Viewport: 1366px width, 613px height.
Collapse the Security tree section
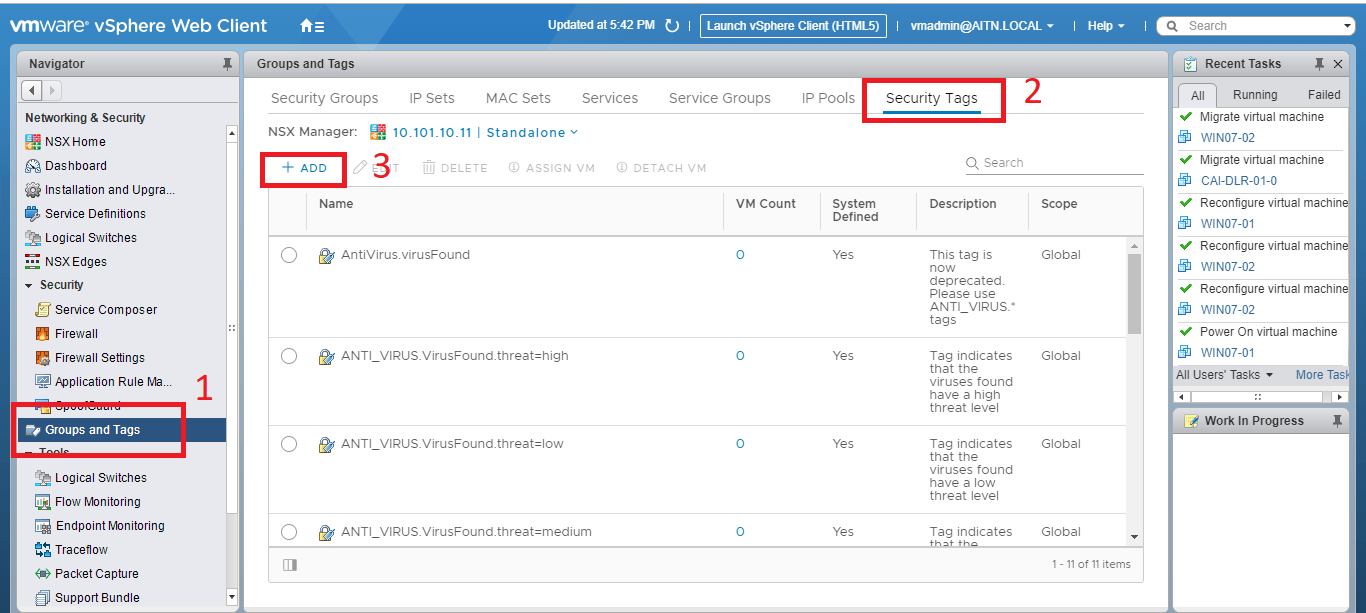[x=29, y=286]
